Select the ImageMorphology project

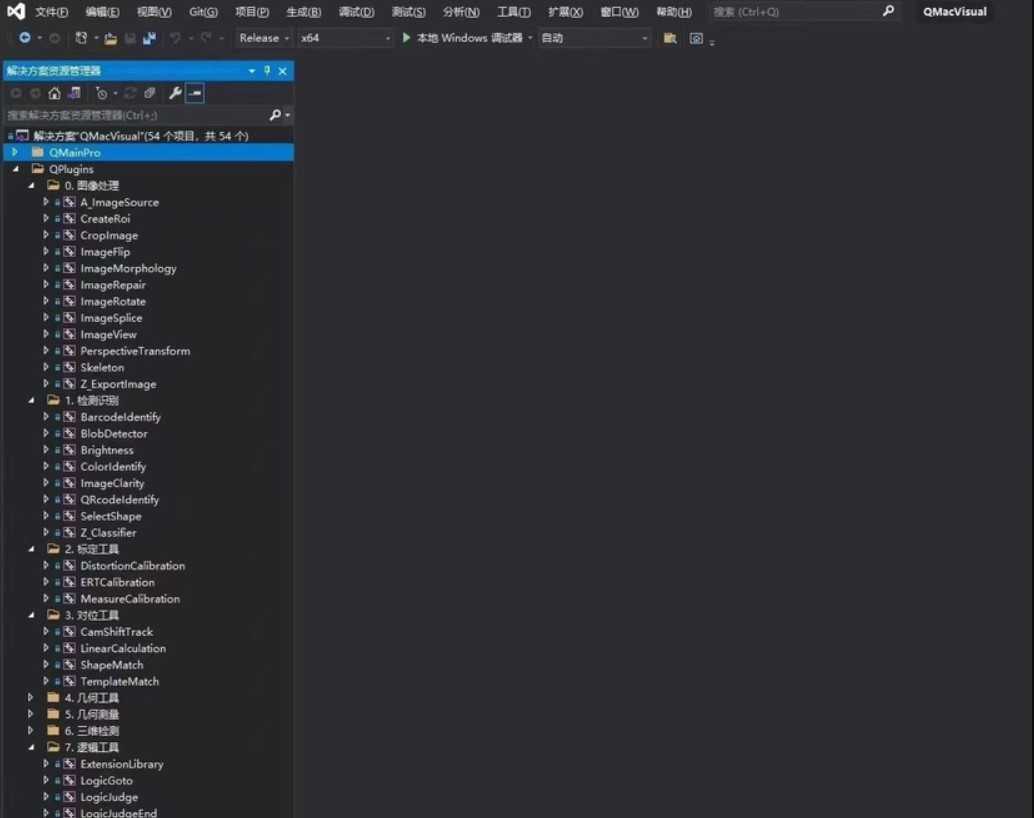(128, 268)
